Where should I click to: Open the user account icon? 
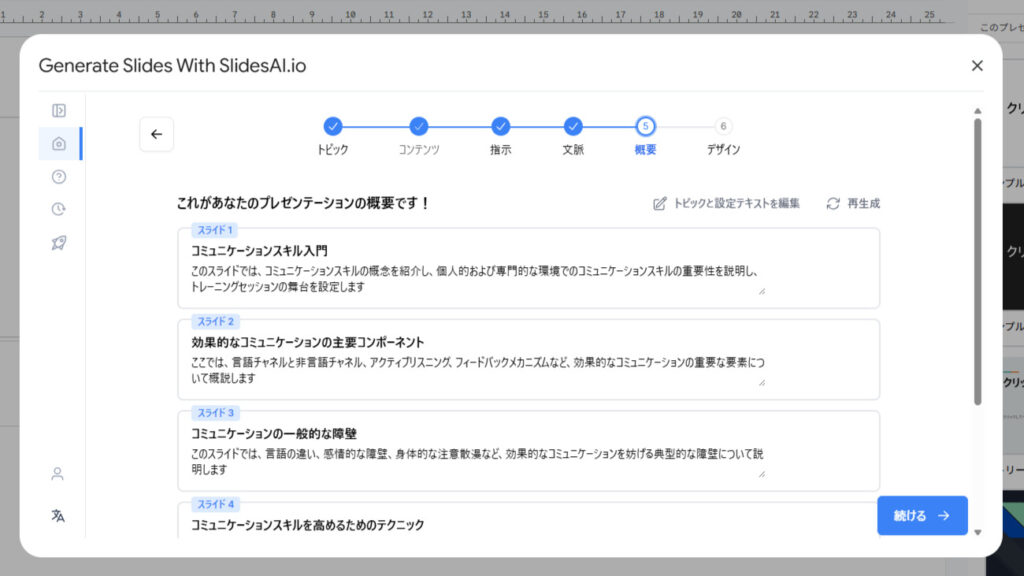58,474
